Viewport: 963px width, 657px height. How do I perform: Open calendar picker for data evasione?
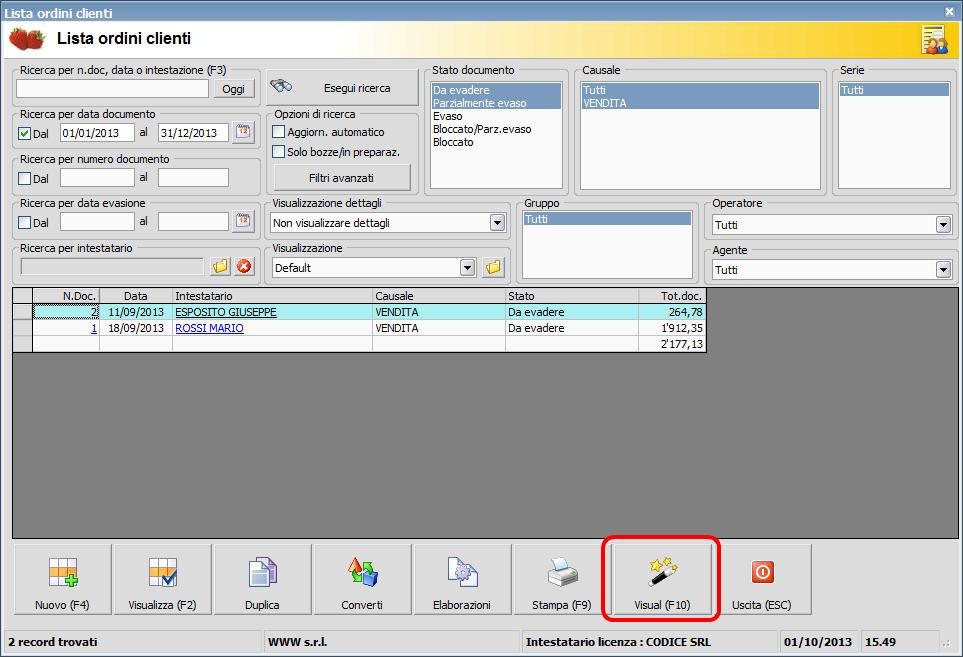(243, 221)
